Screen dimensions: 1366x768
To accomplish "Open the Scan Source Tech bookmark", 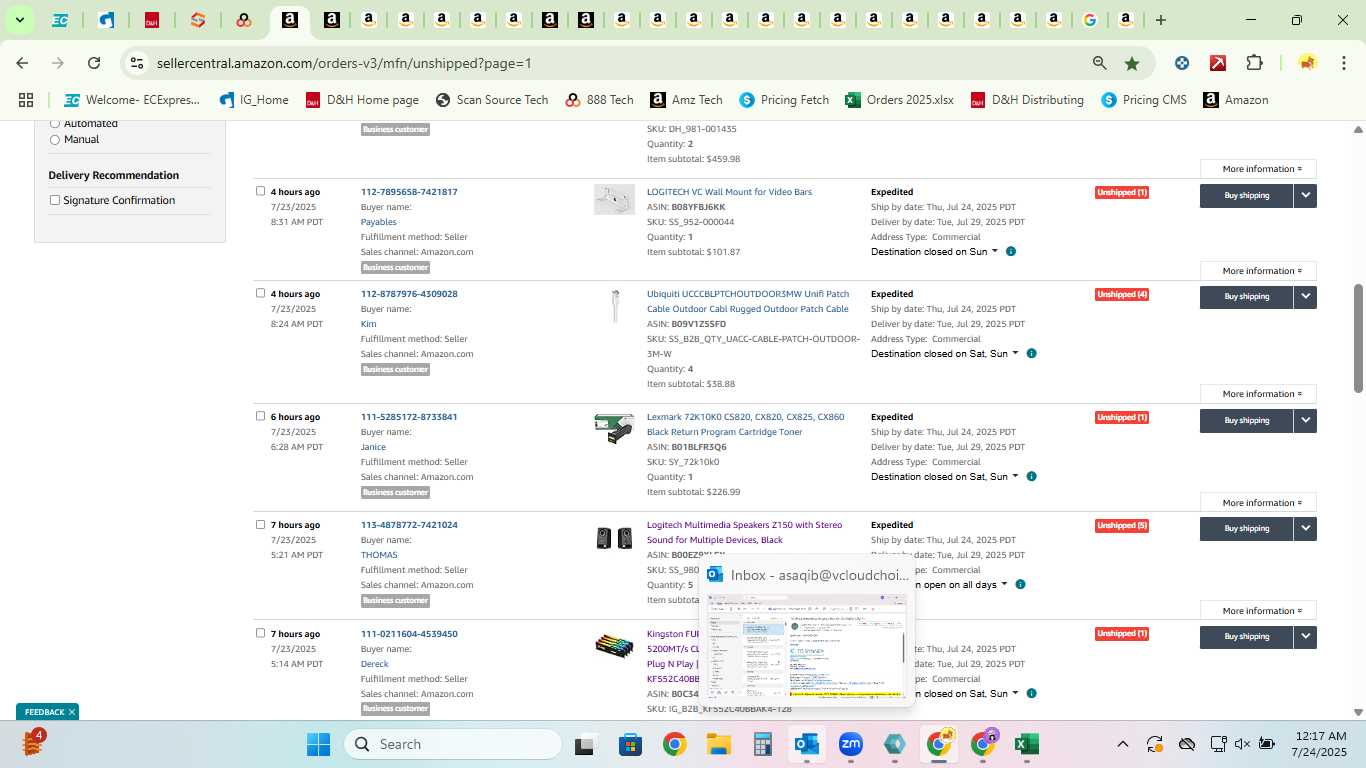I will [492, 100].
